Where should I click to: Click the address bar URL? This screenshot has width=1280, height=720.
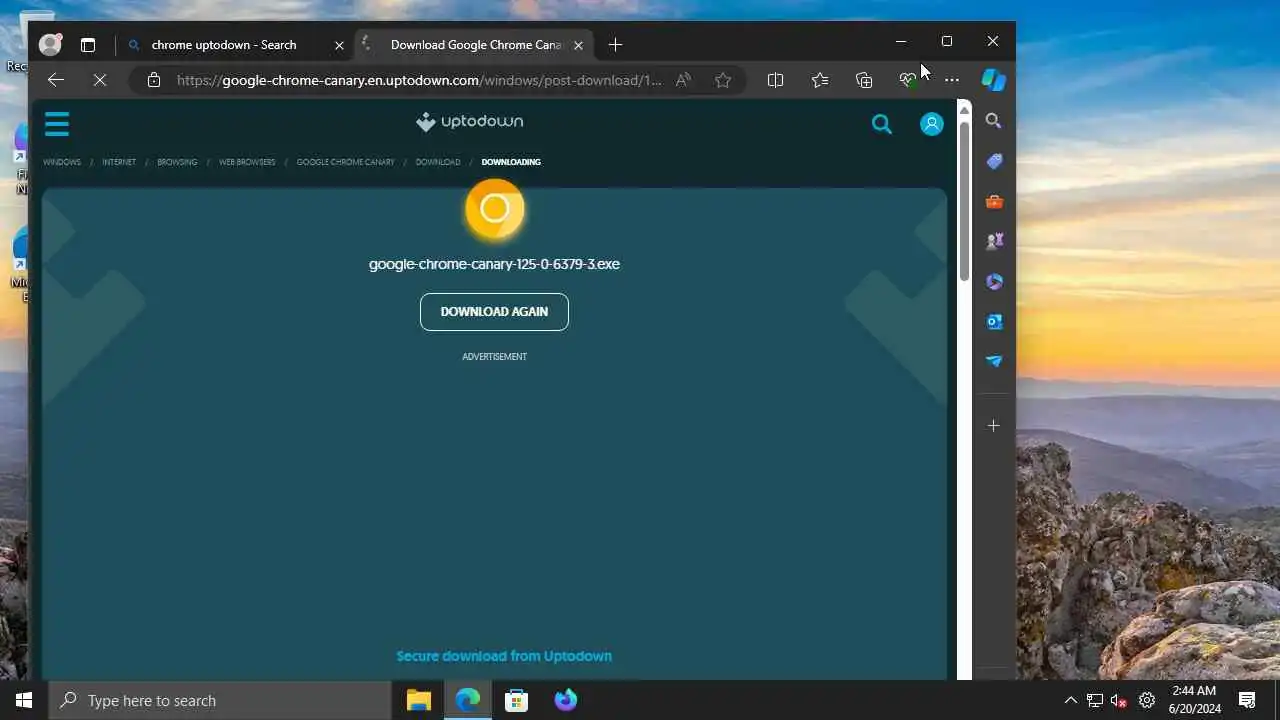[x=420, y=80]
